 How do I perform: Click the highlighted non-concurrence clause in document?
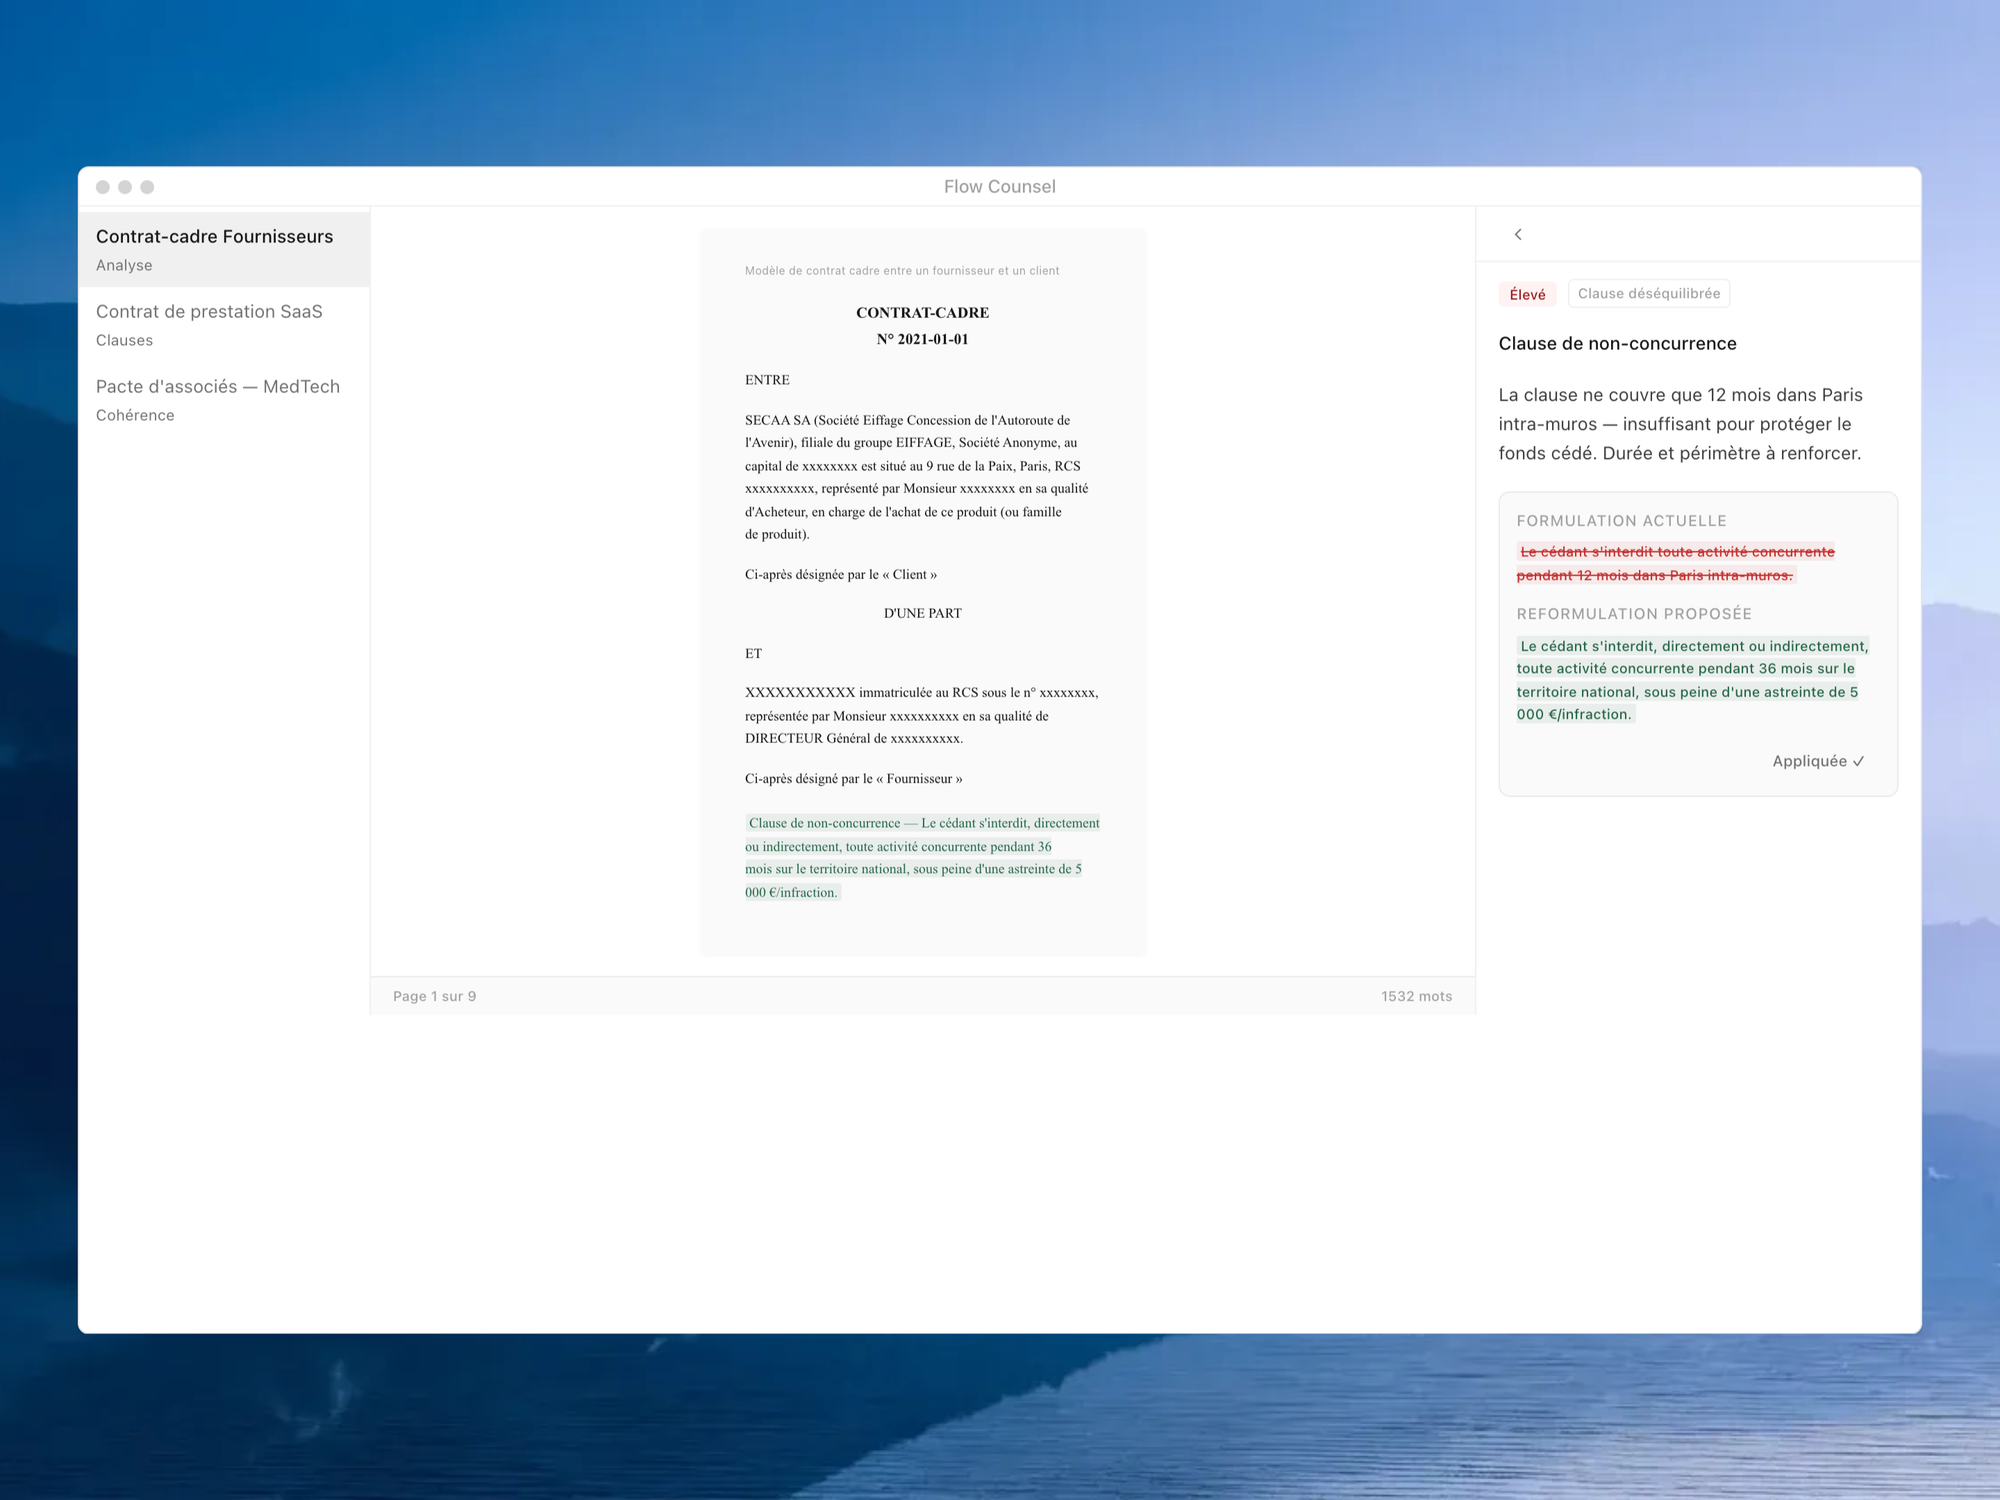pyautogui.click(x=922, y=857)
